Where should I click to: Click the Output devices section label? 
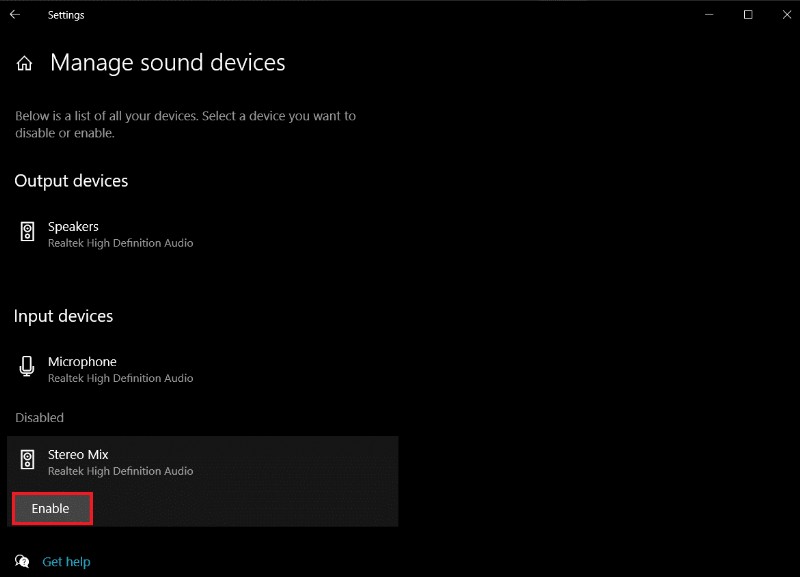(71, 181)
